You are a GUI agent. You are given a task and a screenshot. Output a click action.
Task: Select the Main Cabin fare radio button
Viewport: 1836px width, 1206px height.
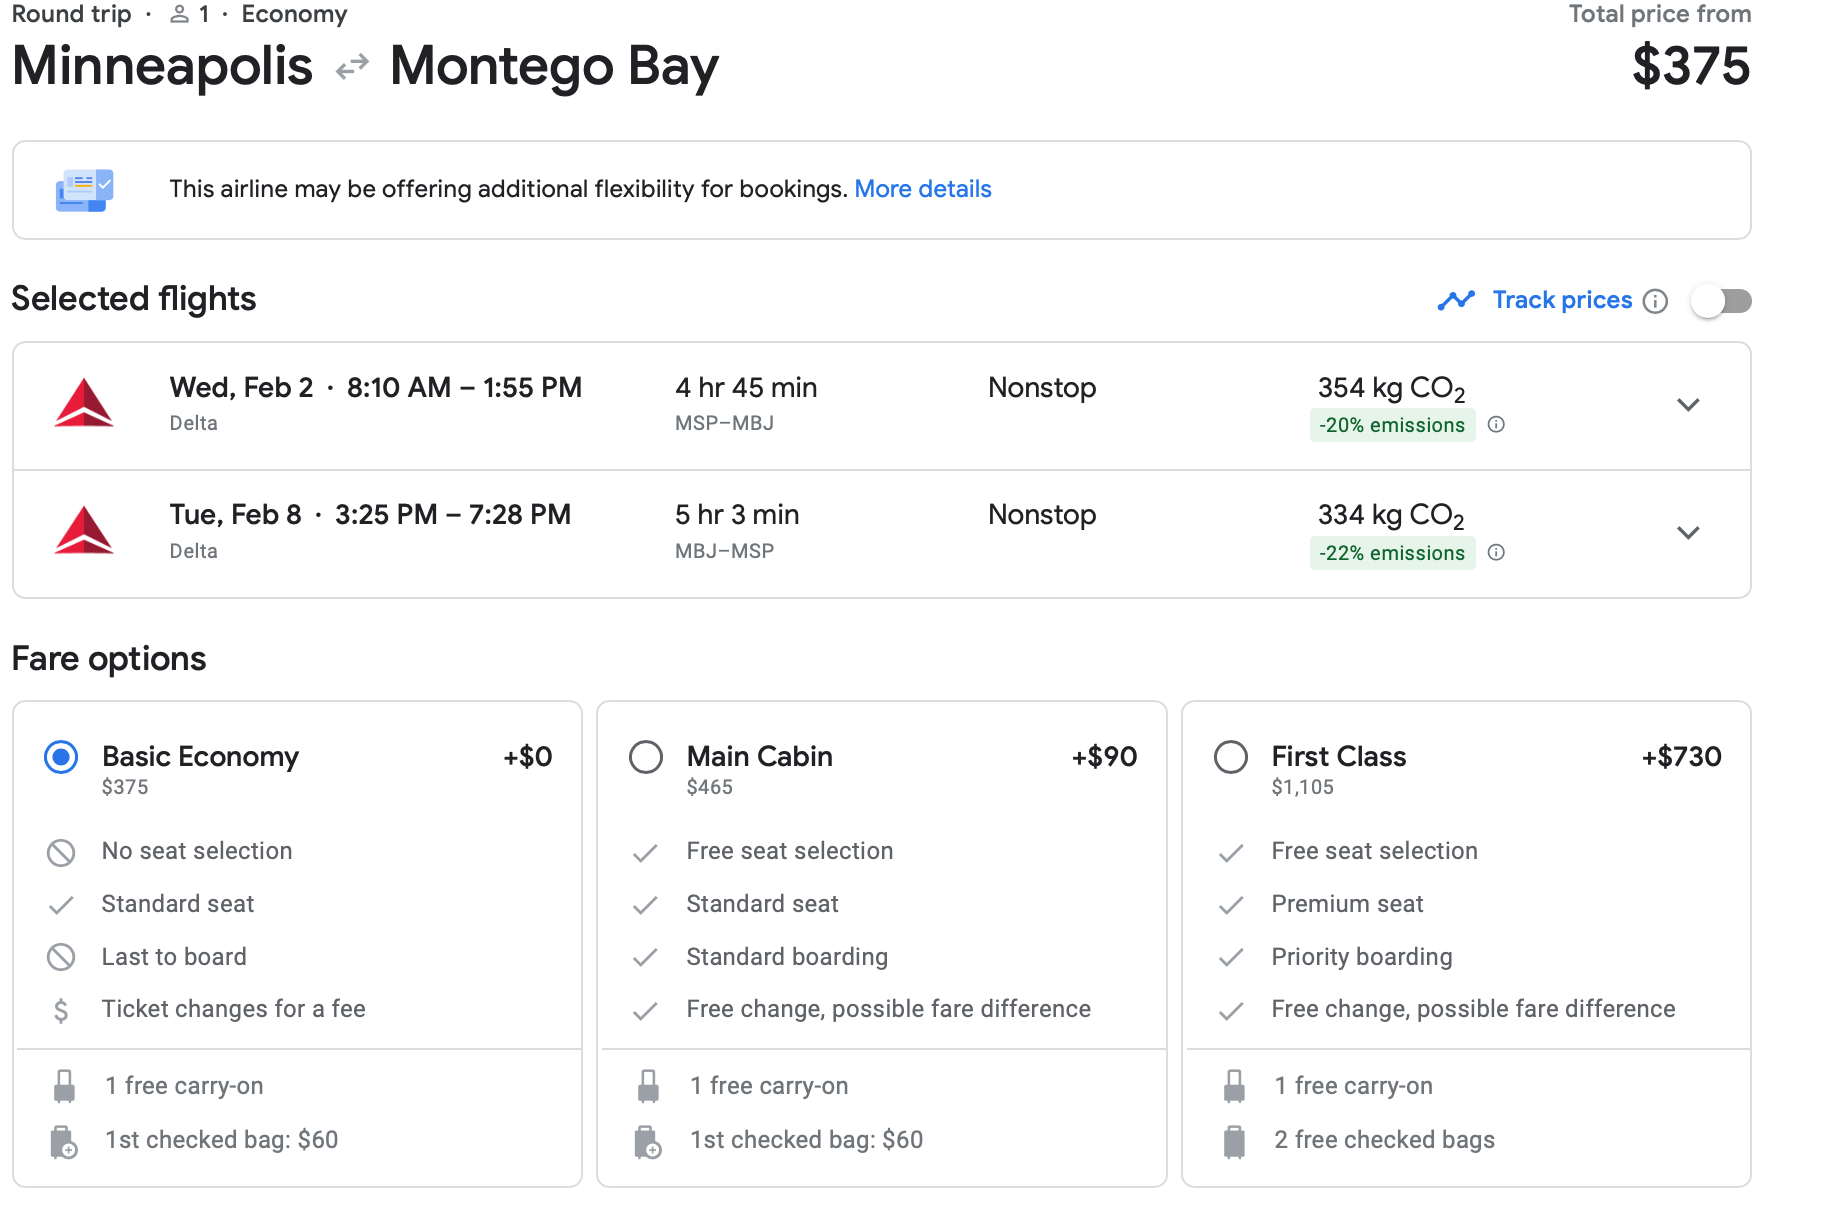[x=646, y=757]
